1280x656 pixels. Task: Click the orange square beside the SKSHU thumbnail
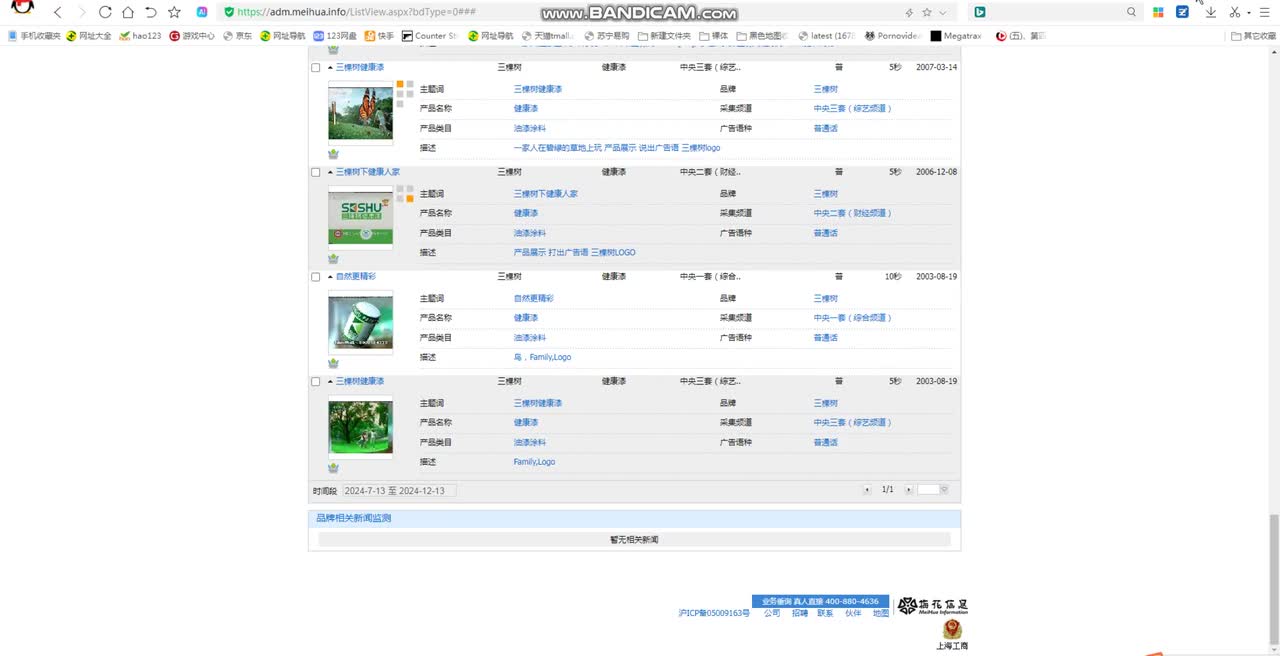tap(409, 198)
